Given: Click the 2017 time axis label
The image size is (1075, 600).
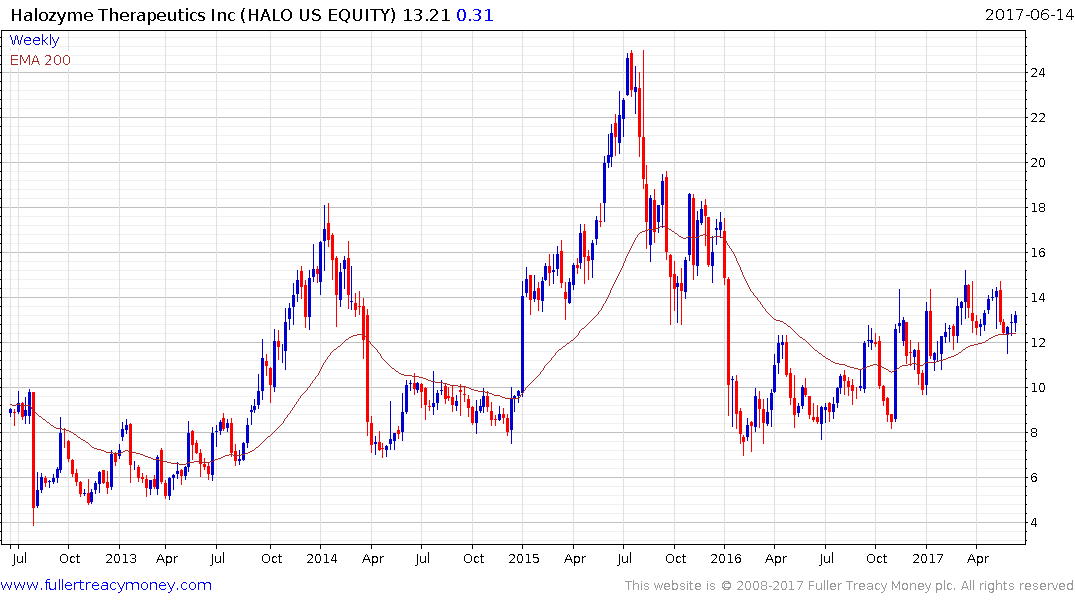Looking at the screenshot, I should click(x=928, y=559).
